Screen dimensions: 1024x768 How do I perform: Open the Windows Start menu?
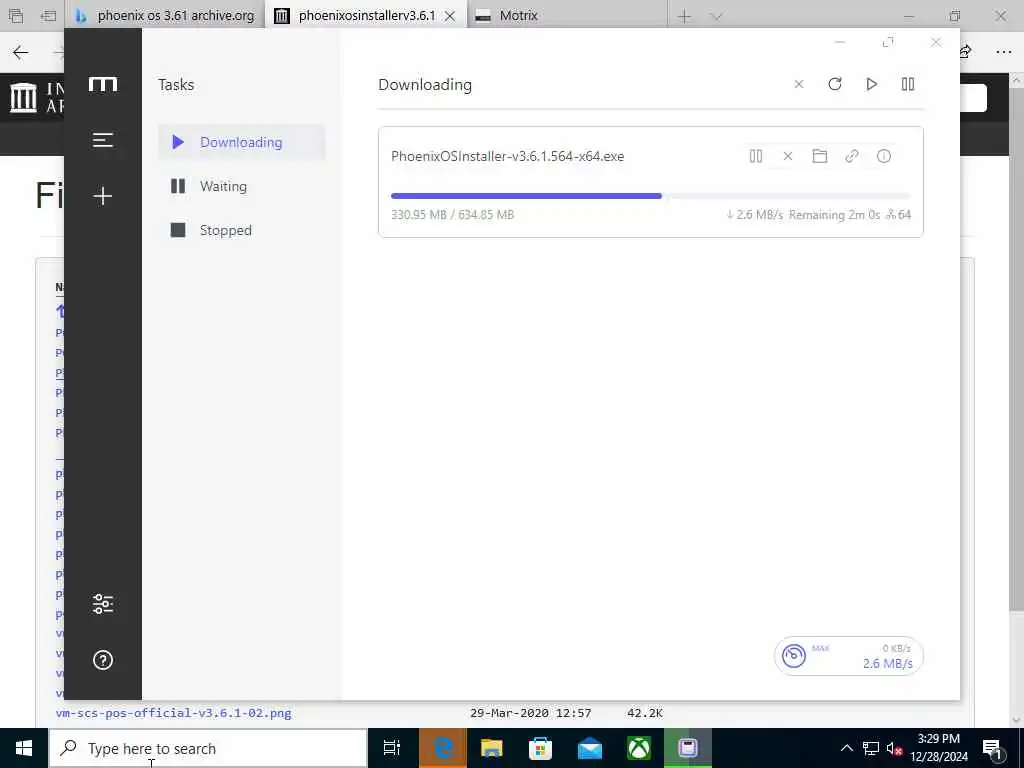point(24,748)
